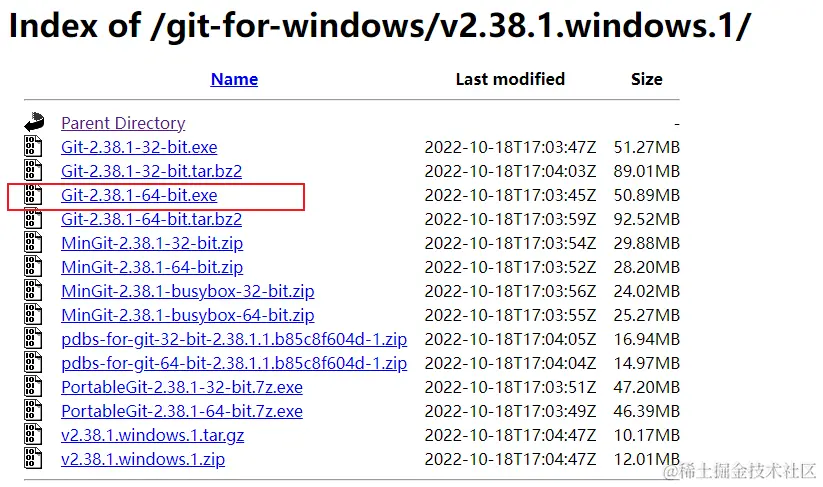This screenshot has height=487, width=823.
Task: Click the file icon beside pdbs-for-git-64-bit zip
Action: point(33,363)
